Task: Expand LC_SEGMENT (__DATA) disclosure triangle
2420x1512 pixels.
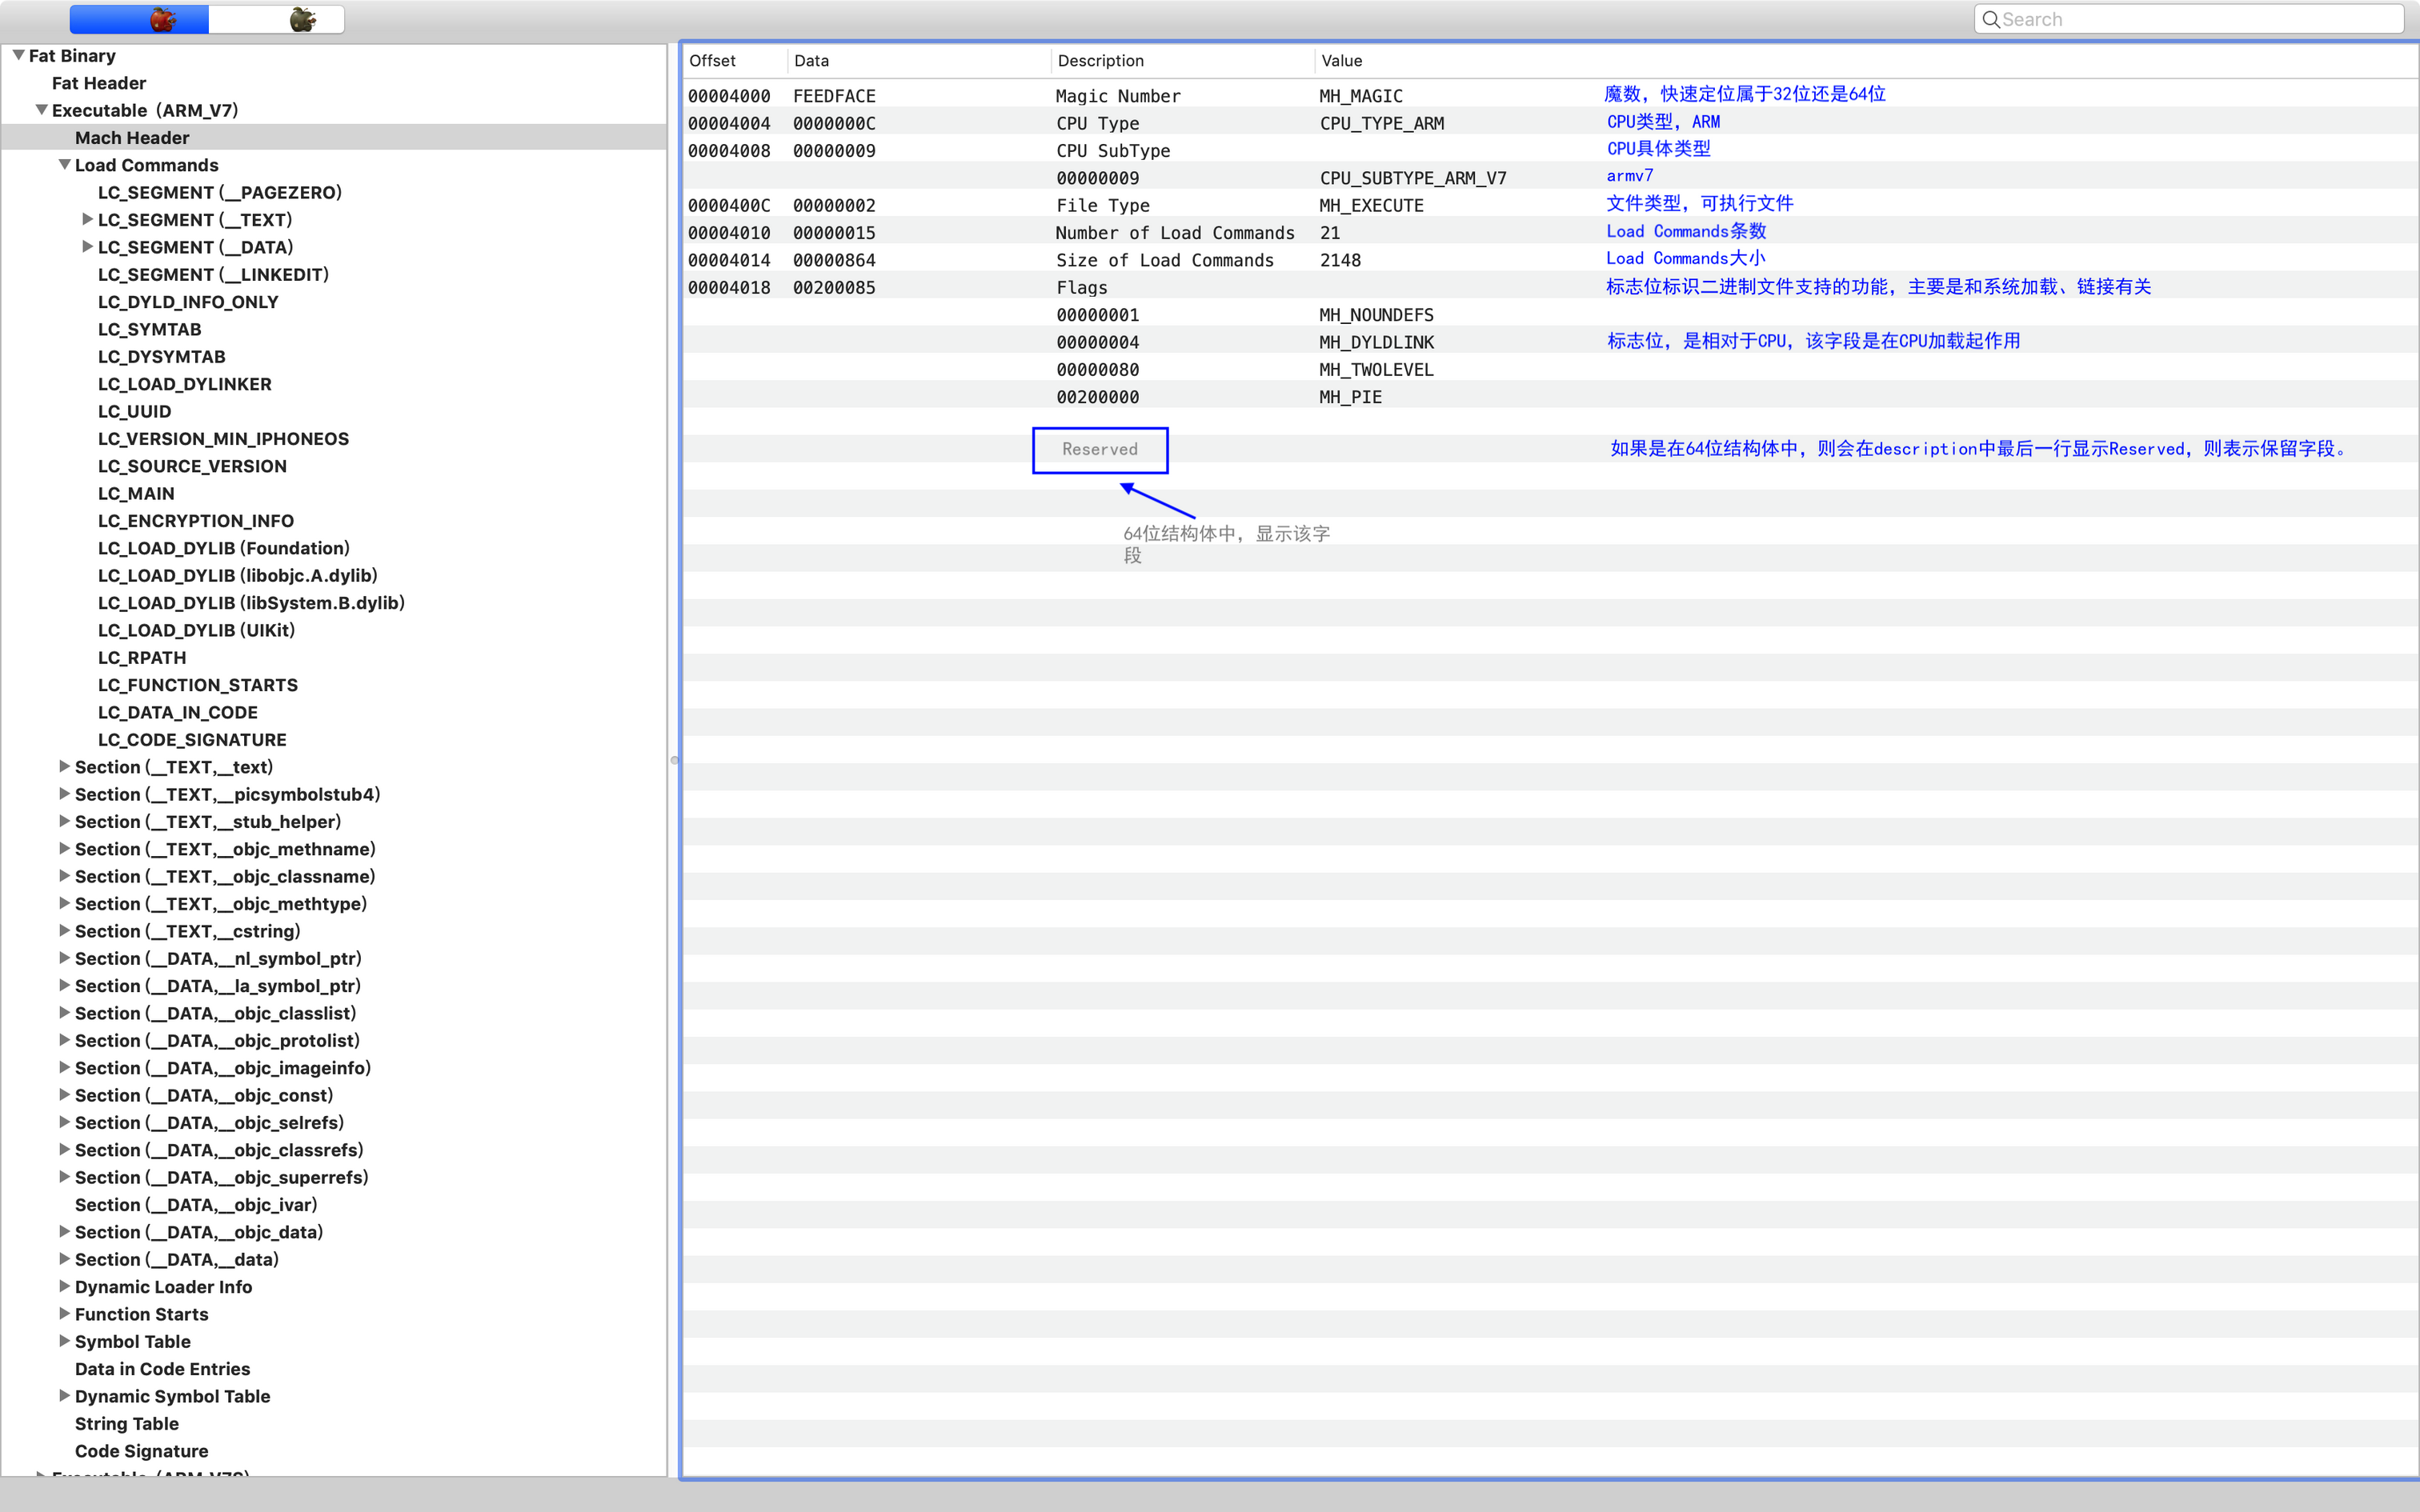Action: pyautogui.click(x=87, y=247)
